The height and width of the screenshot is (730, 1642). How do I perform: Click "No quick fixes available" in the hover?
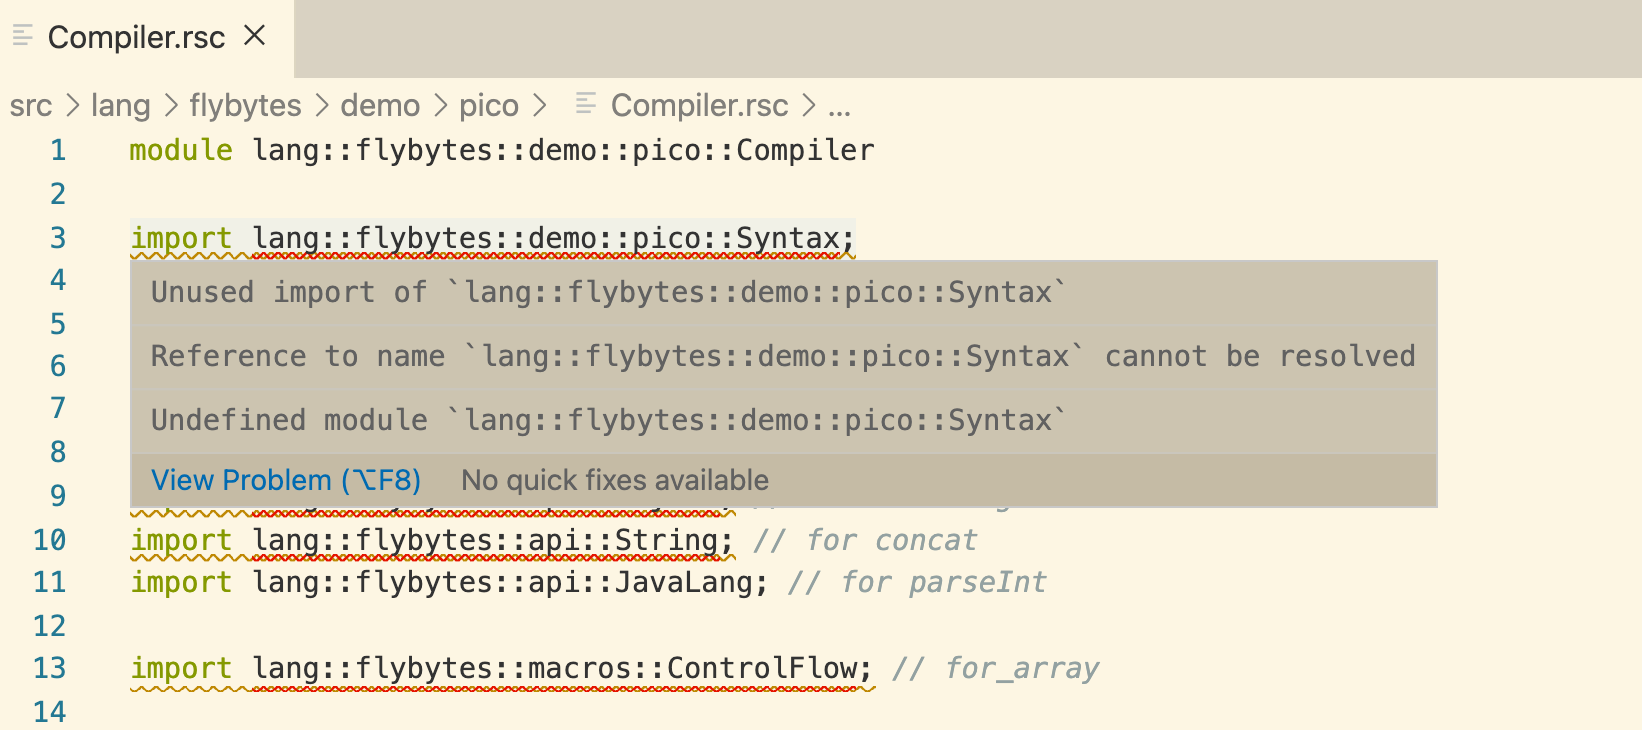point(614,480)
